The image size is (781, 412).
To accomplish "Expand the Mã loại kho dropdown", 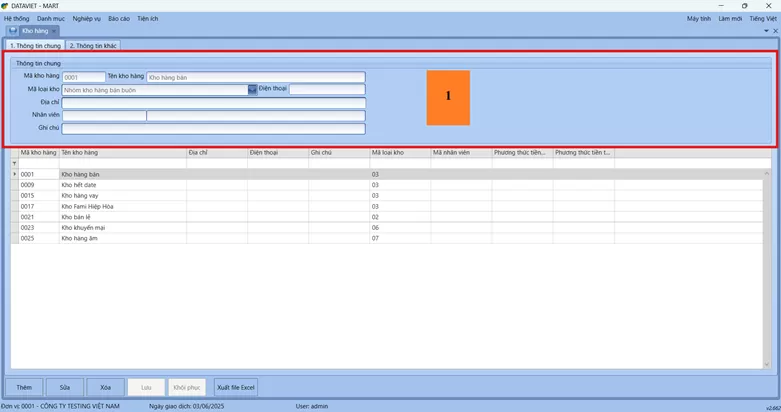I will pyautogui.click(x=252, y=89).
